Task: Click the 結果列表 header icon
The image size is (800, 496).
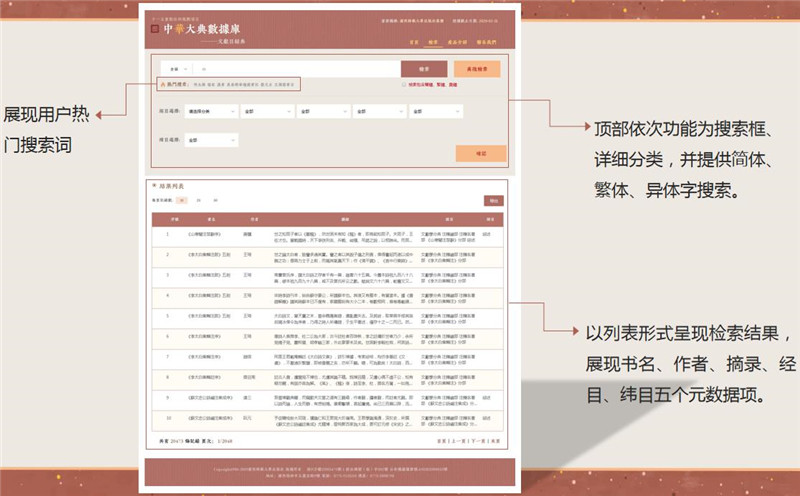Action: click(152, 185)
